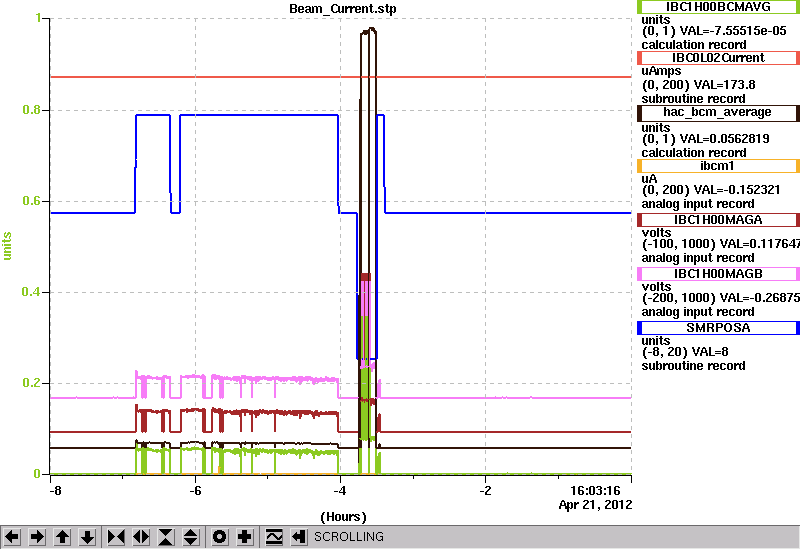Click 'analog input record' under ibcm1
800x549 pixels.
pyautogui.click(x=697, y=204)
